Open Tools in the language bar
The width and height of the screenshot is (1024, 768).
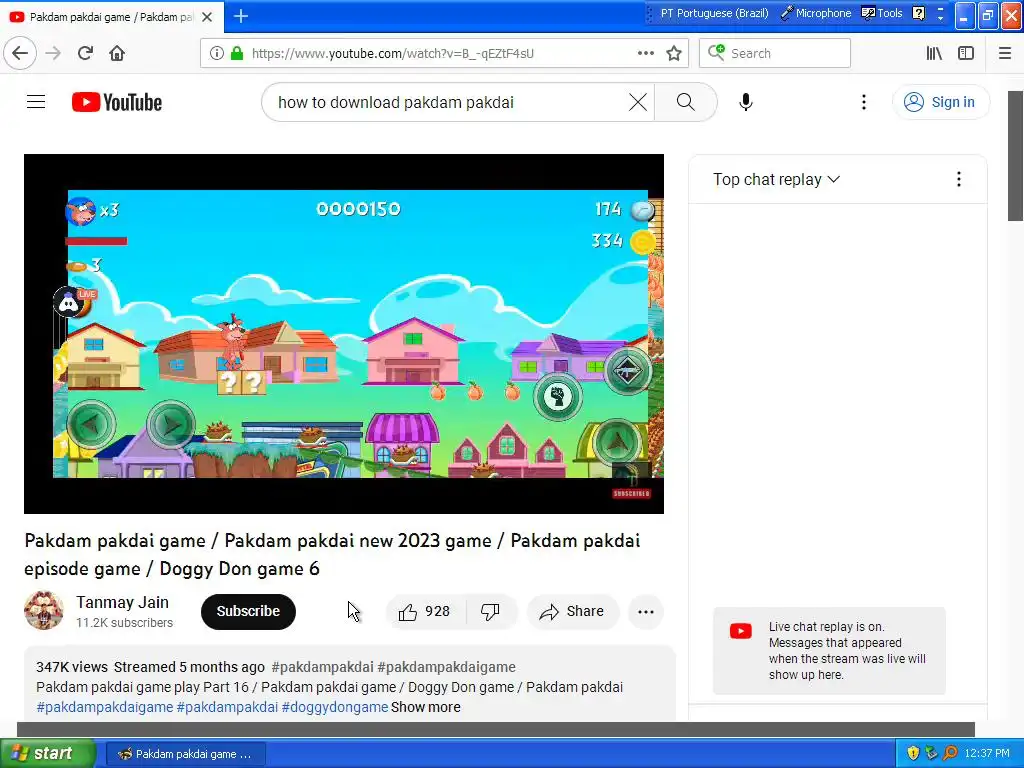point(882,13)
